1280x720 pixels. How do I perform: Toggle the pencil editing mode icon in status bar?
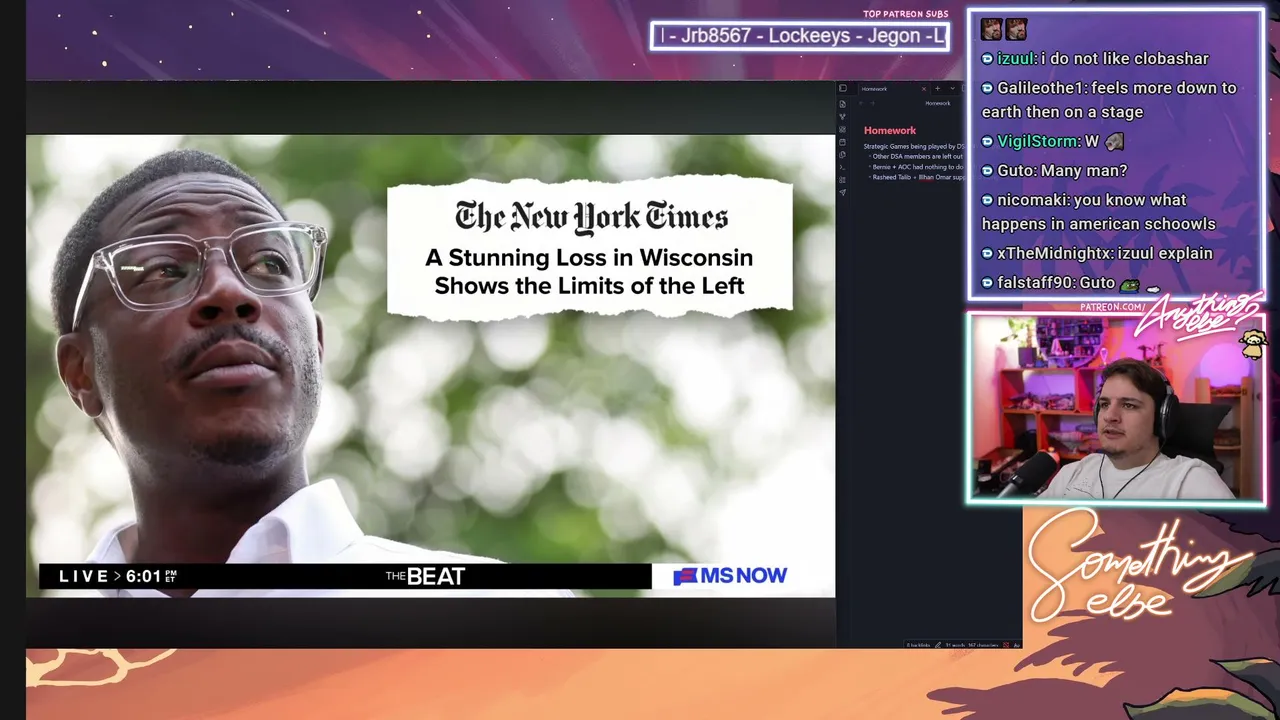tap(938, 645)
